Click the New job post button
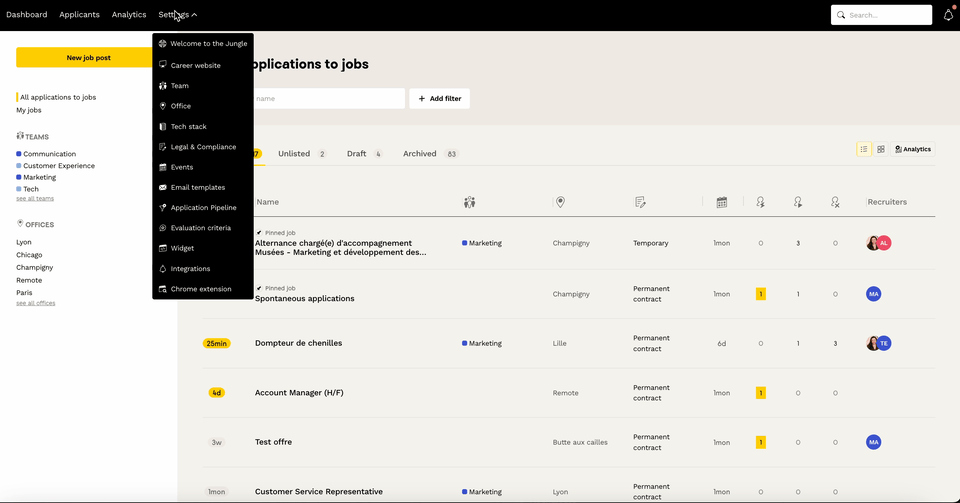Image resolution: width=960 pixels, height=503 pixels. pos(89,58)
